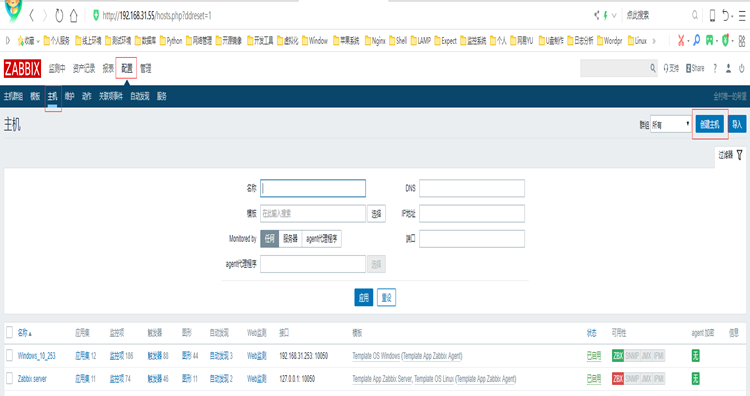Click the ZABBIX logo

22,69
